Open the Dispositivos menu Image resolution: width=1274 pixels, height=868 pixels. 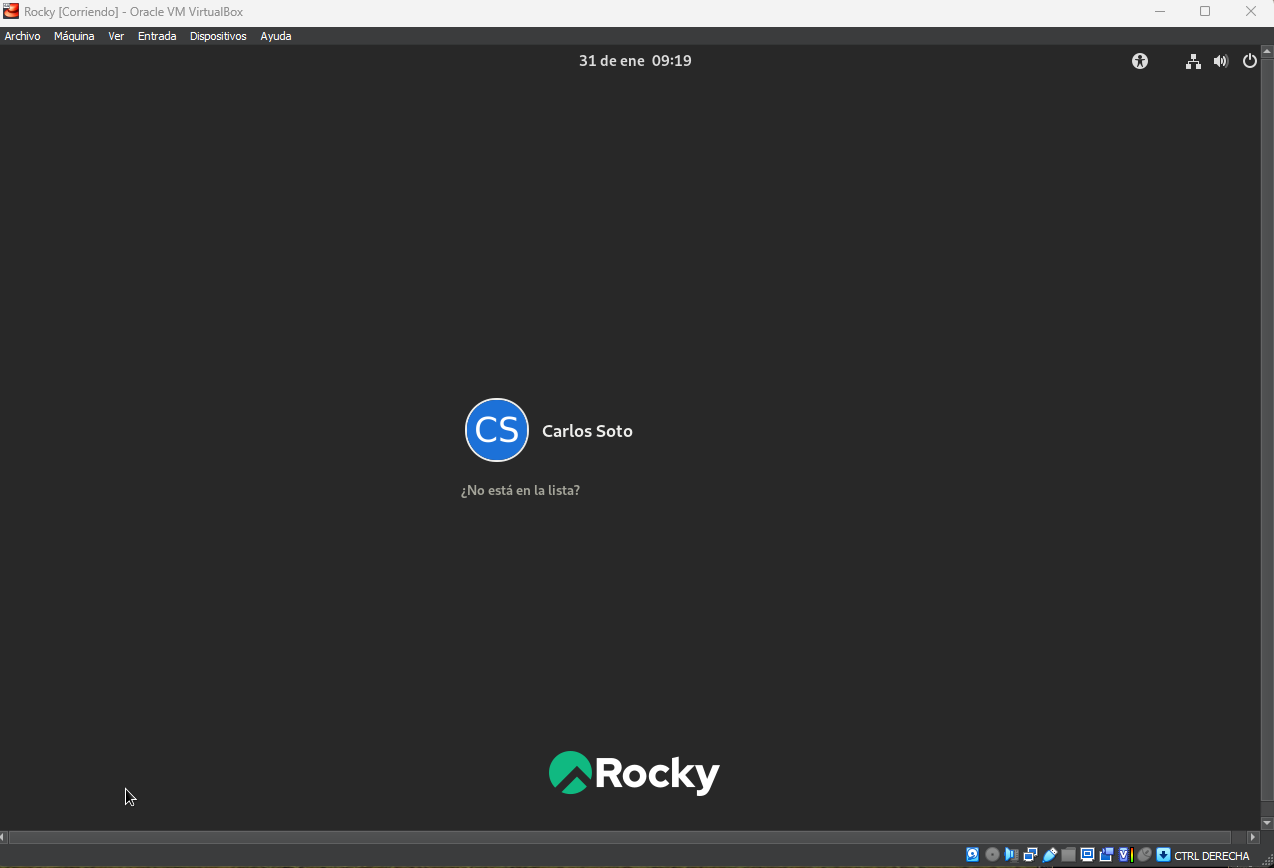(218, 36)
